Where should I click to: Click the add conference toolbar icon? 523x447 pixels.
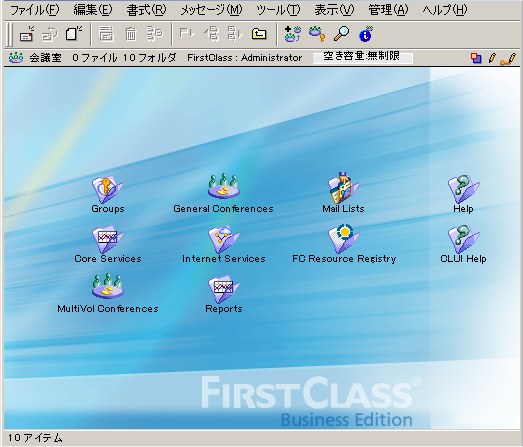point(293,34)
